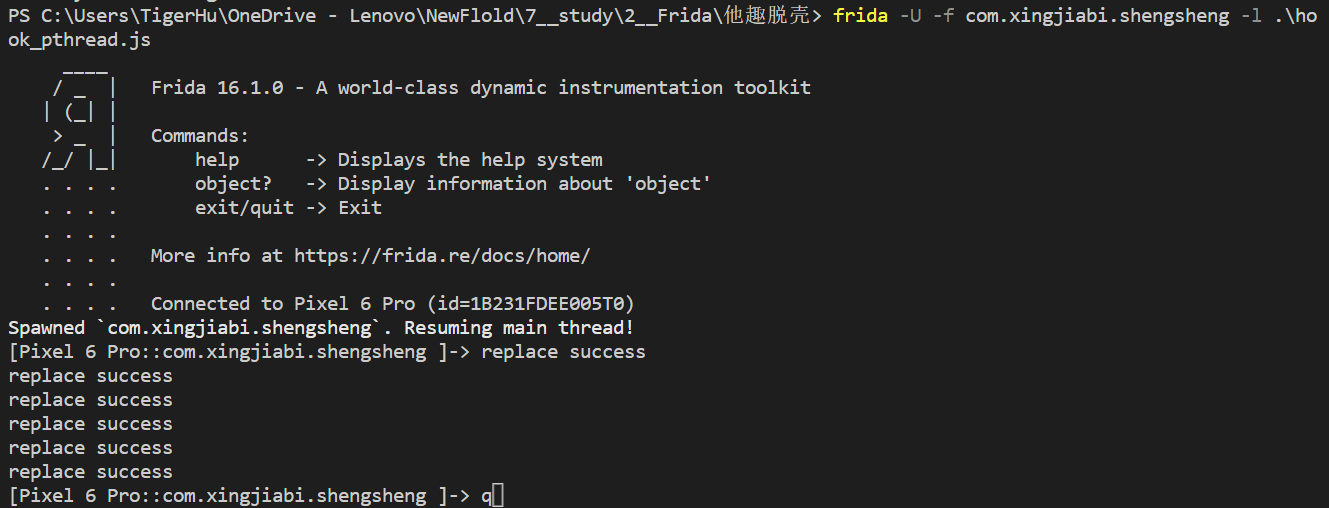Click the 'exit/quit' command entry
Viewport: 1329px width, 508px height.
(x=244, y=208)
